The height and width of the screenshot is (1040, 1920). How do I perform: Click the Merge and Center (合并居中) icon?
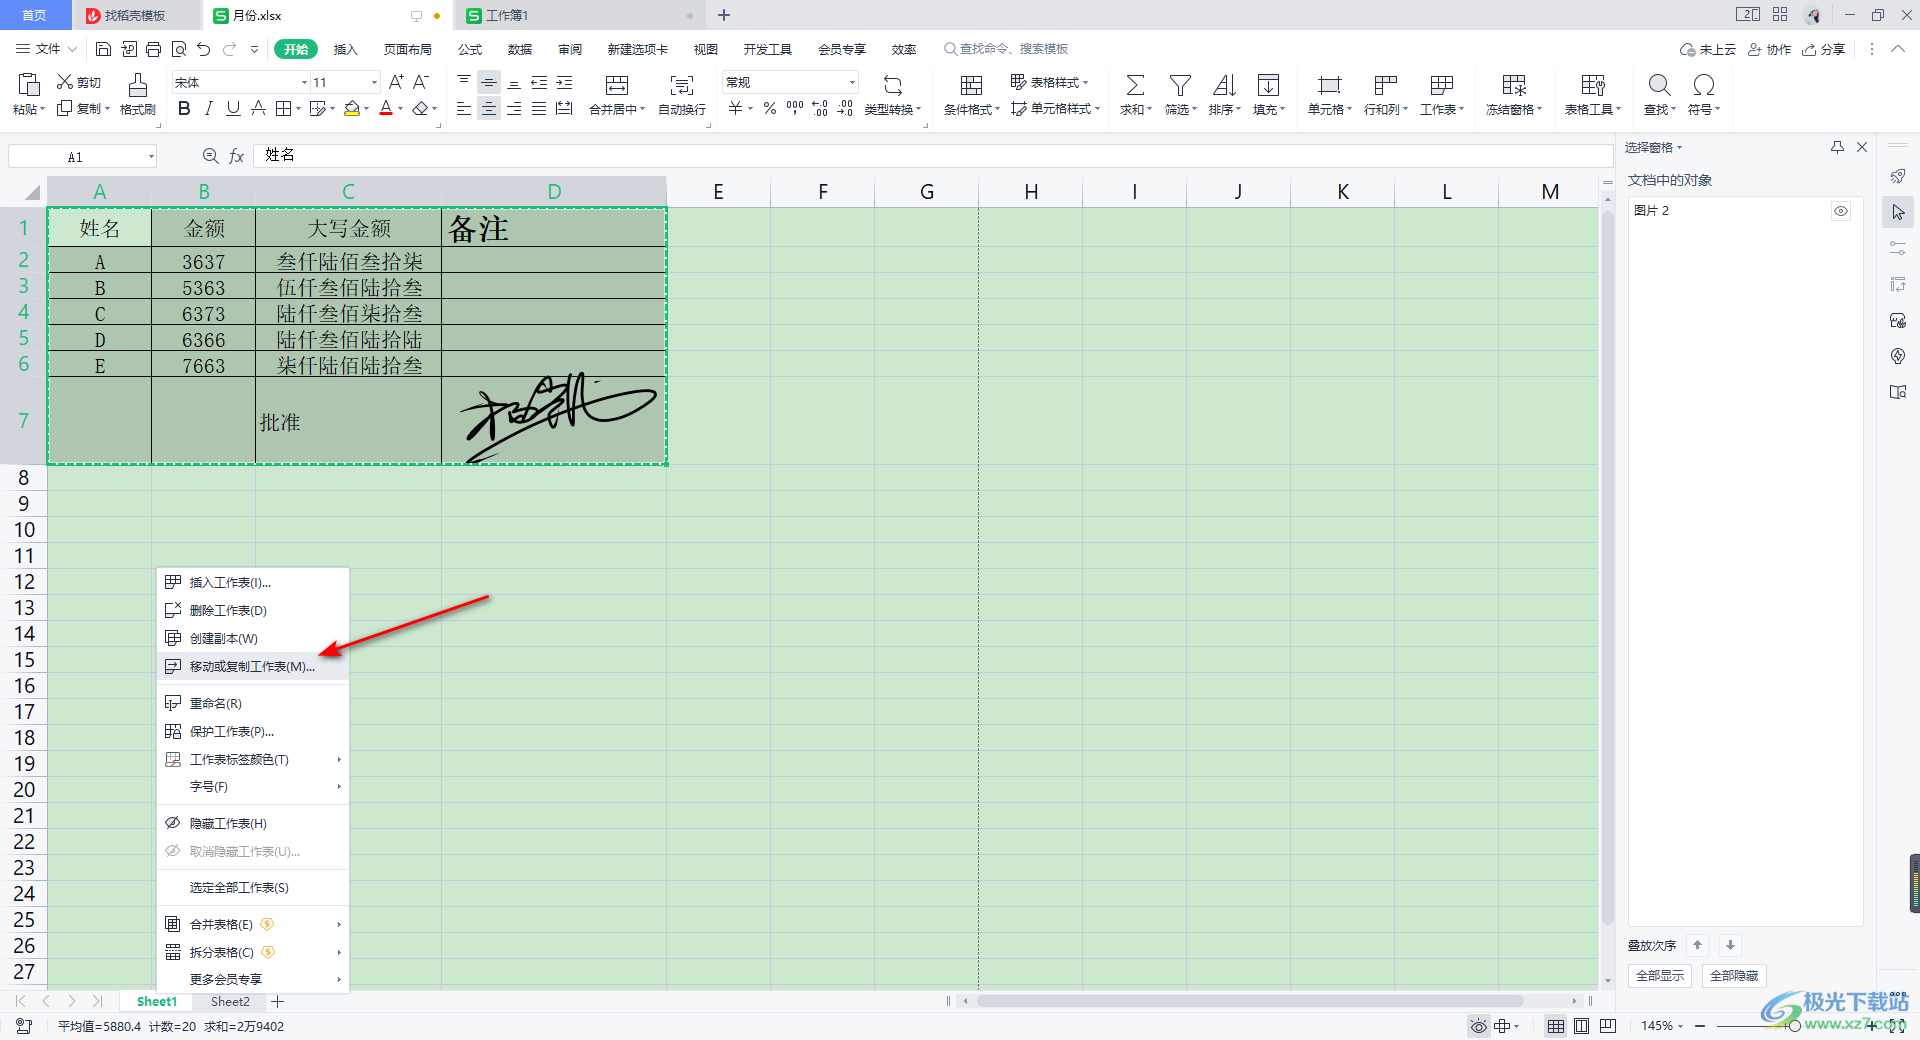(617, 86)
